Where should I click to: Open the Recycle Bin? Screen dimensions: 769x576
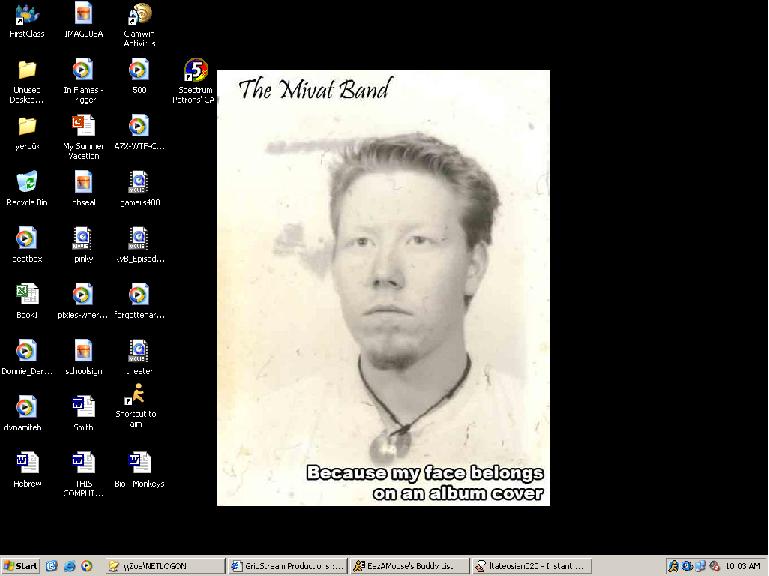[x=26, y=183]
